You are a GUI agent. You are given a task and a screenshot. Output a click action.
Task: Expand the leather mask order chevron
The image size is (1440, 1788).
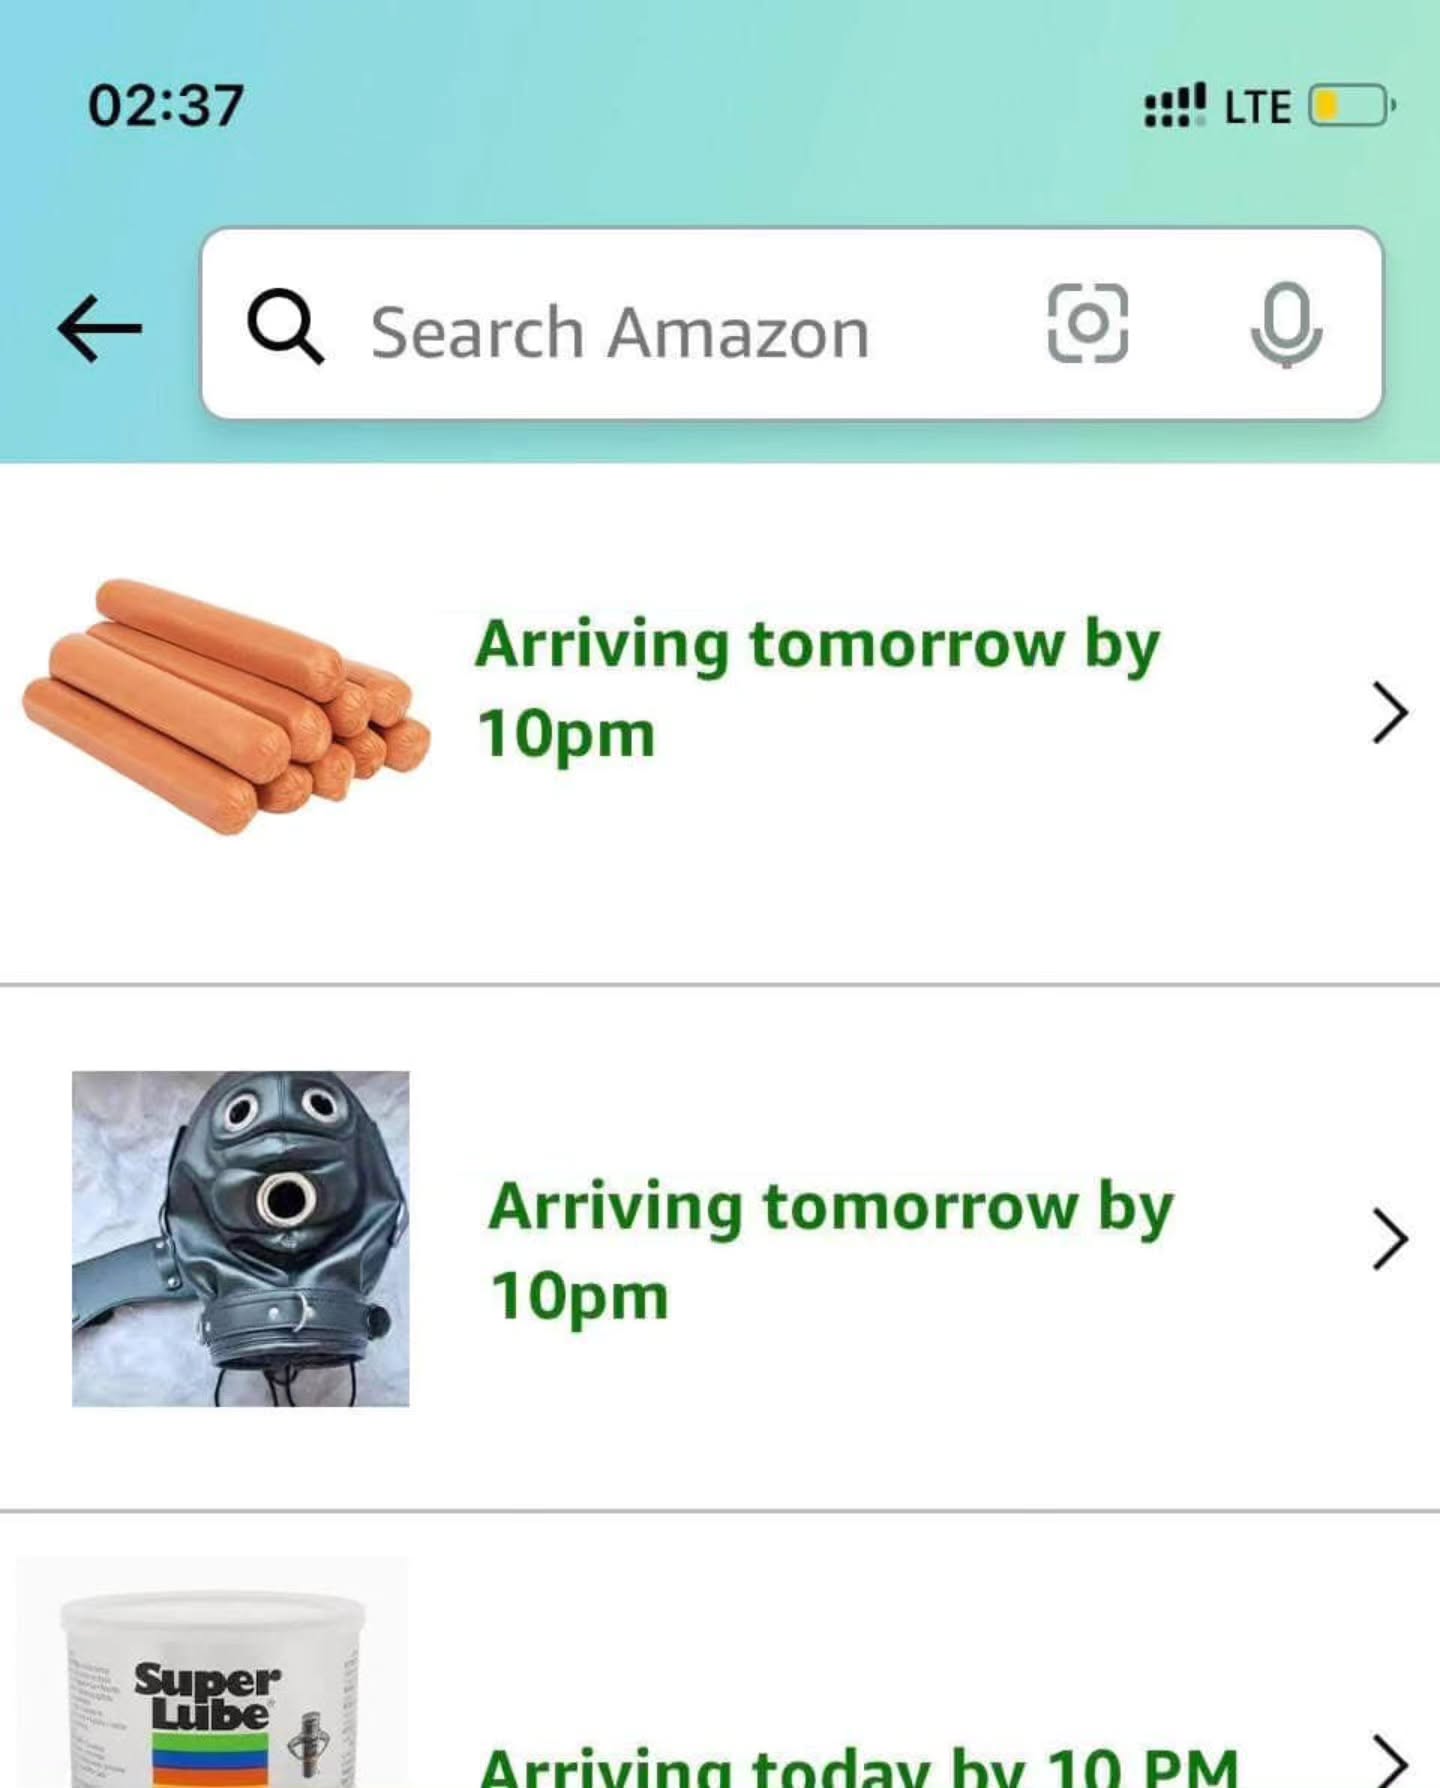[1389, 1239]
